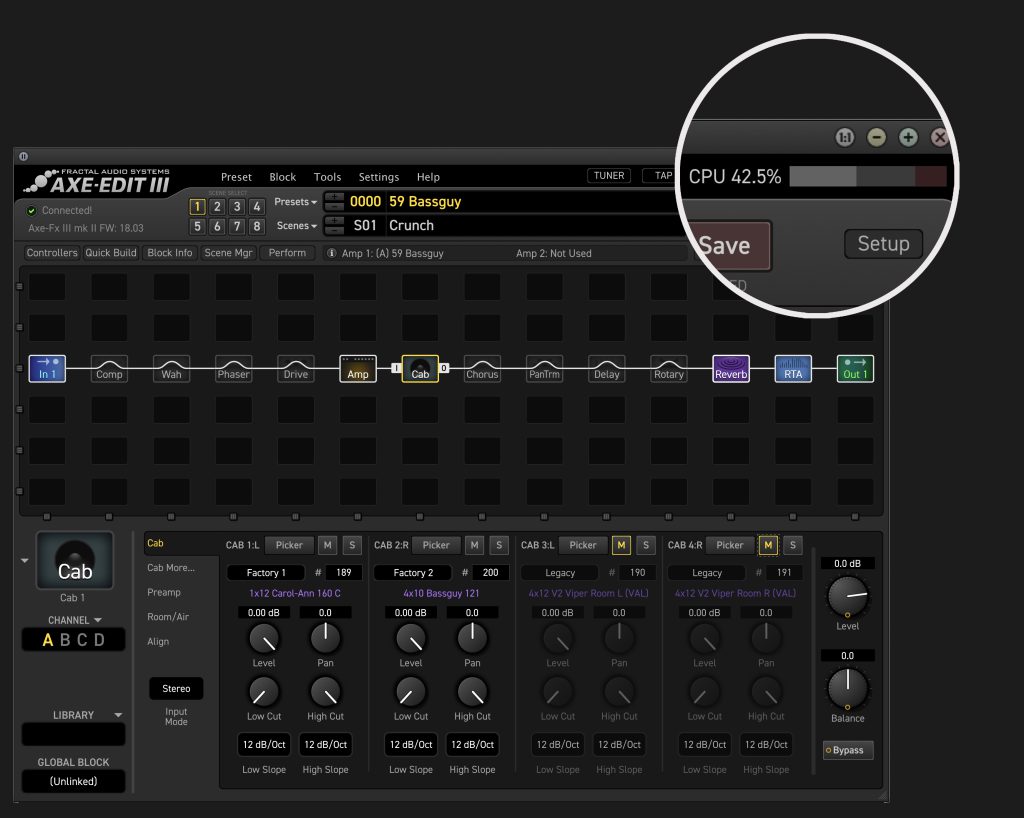Viewport: 1024px width, 818px height.
Task: Select the RTA block in the chain
Action: (x=793, y=369)
